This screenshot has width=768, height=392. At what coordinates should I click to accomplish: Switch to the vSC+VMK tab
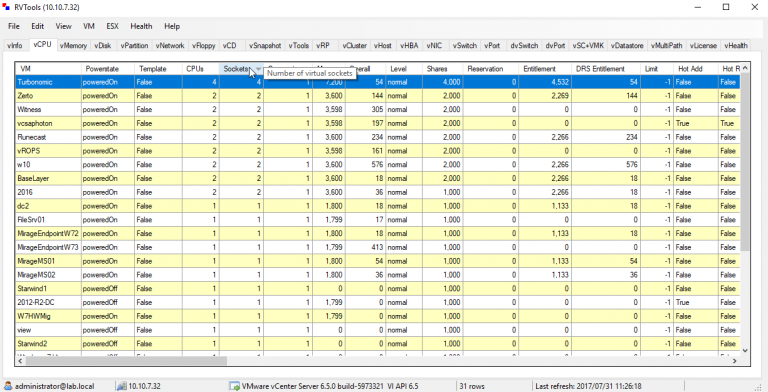[x=588, y=46]
